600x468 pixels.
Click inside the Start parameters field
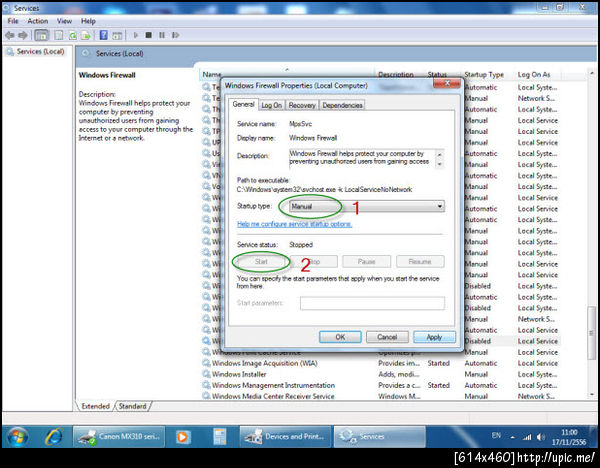coord(372,303)
